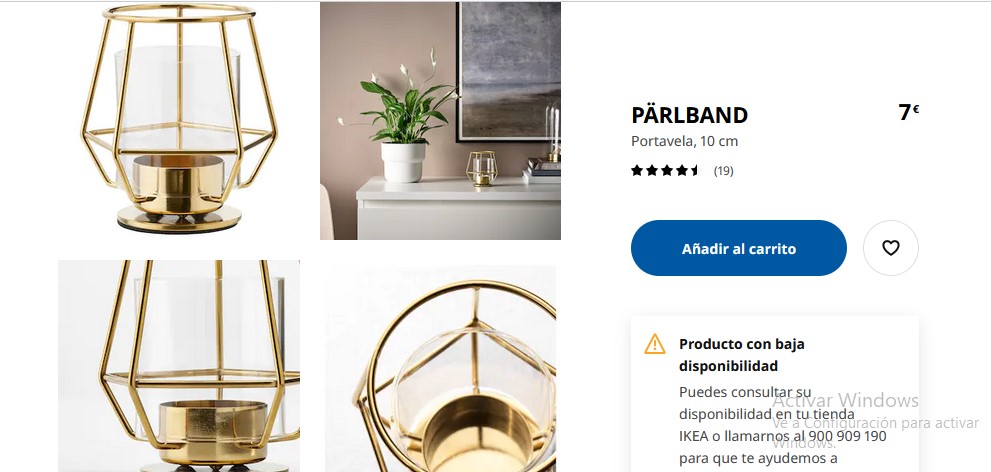Click the orange warning triangle icon

tap(655, 344)
